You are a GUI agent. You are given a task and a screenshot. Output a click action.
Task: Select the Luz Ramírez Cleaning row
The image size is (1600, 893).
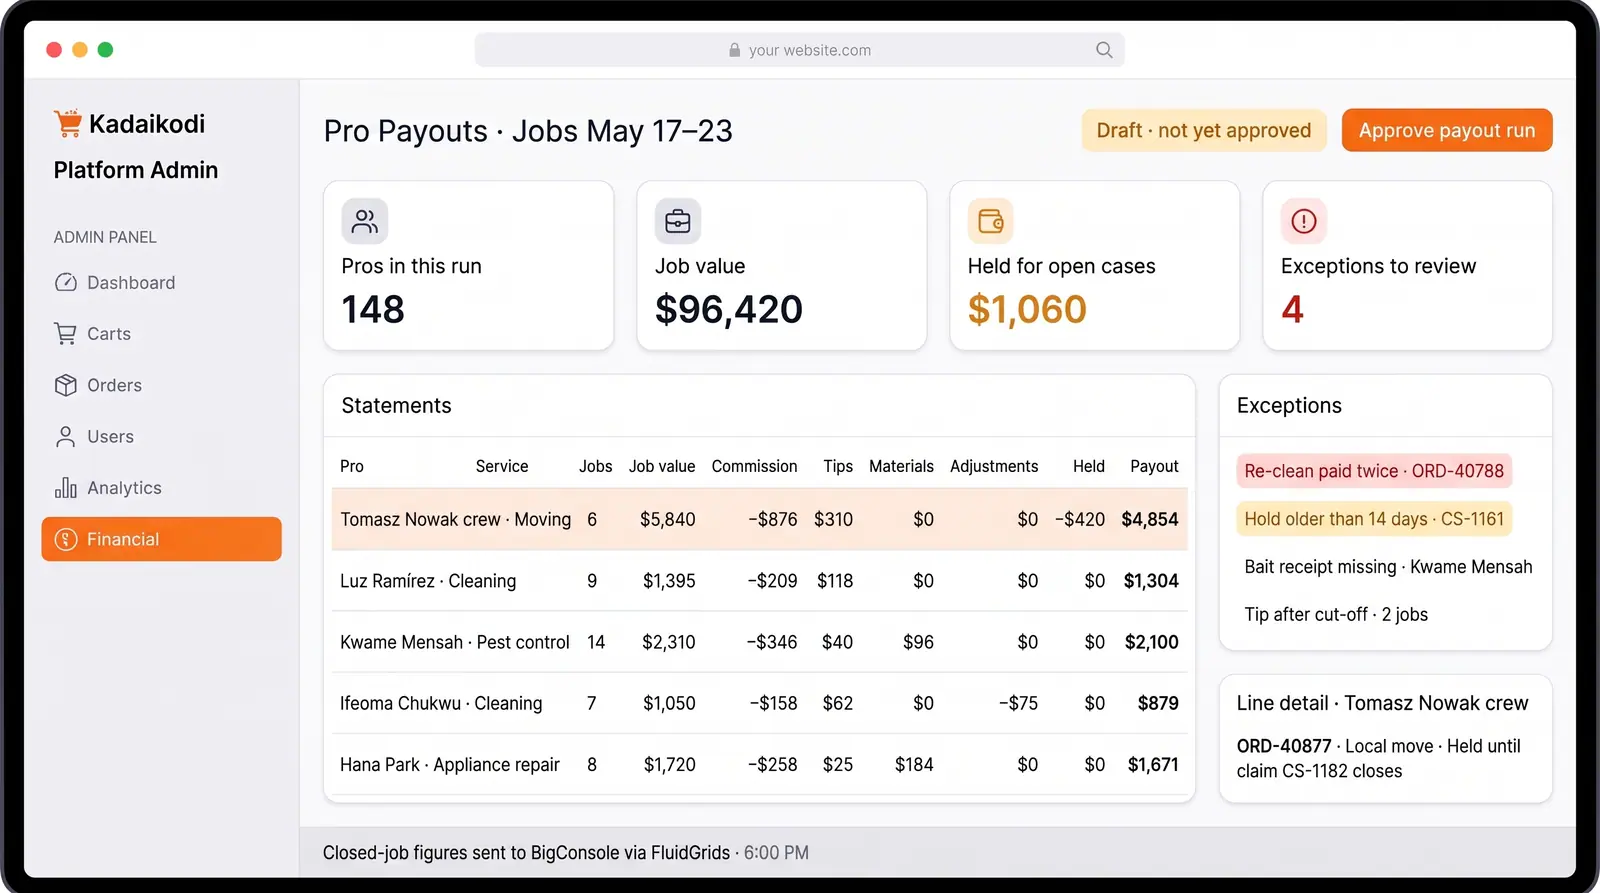(x=760, y=581)
